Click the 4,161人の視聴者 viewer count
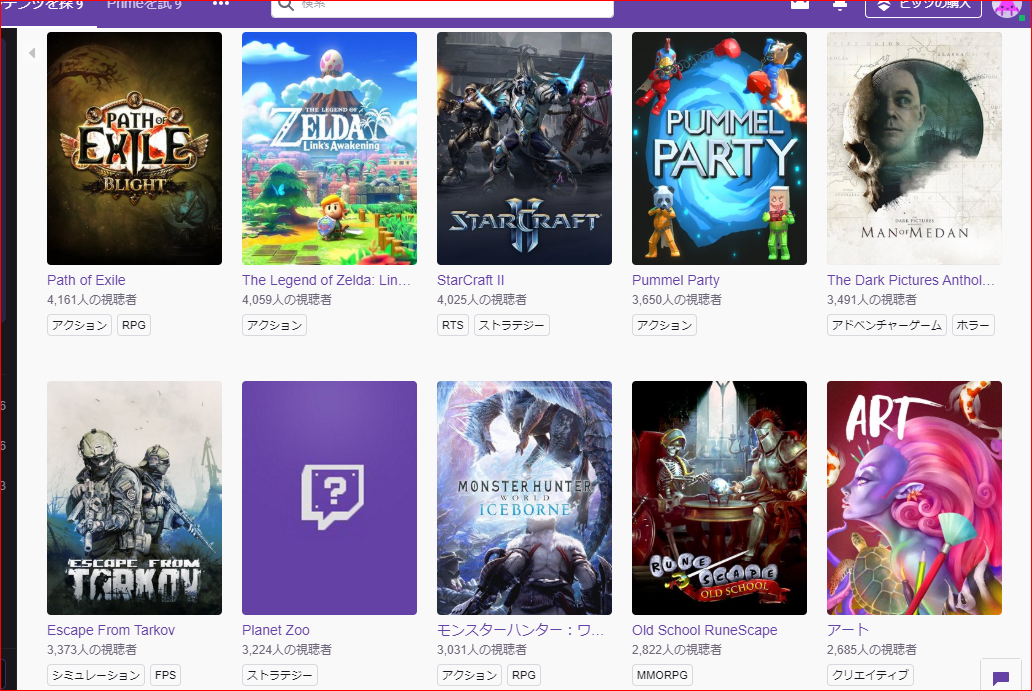 [92, 300]
